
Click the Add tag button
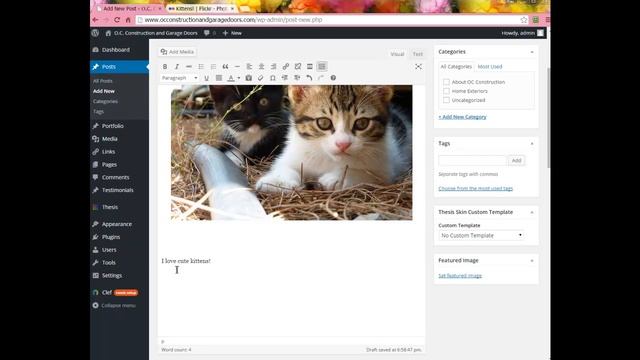[x=516, y=160]
